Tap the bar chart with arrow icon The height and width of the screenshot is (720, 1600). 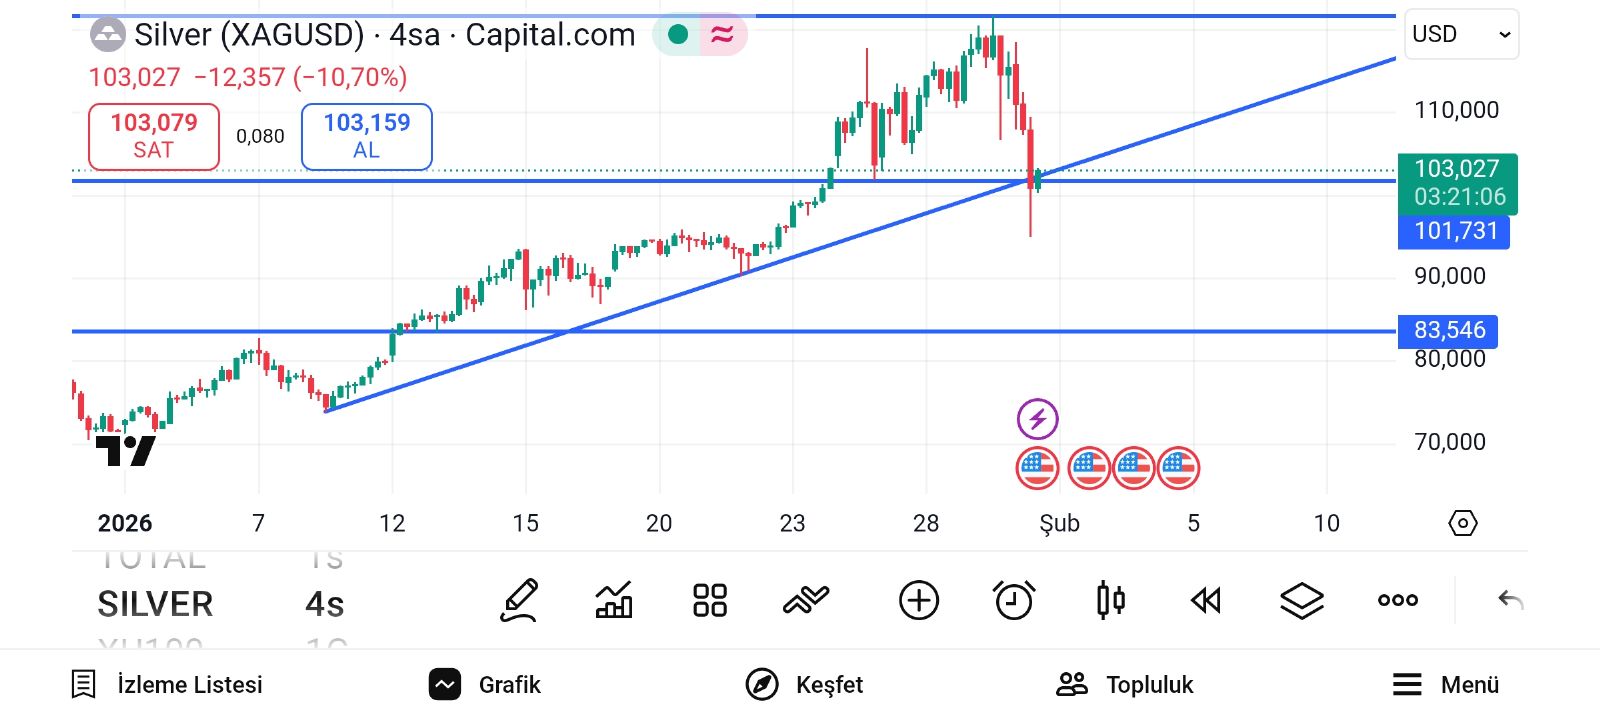pyautogui.click(x=613, y=600)
